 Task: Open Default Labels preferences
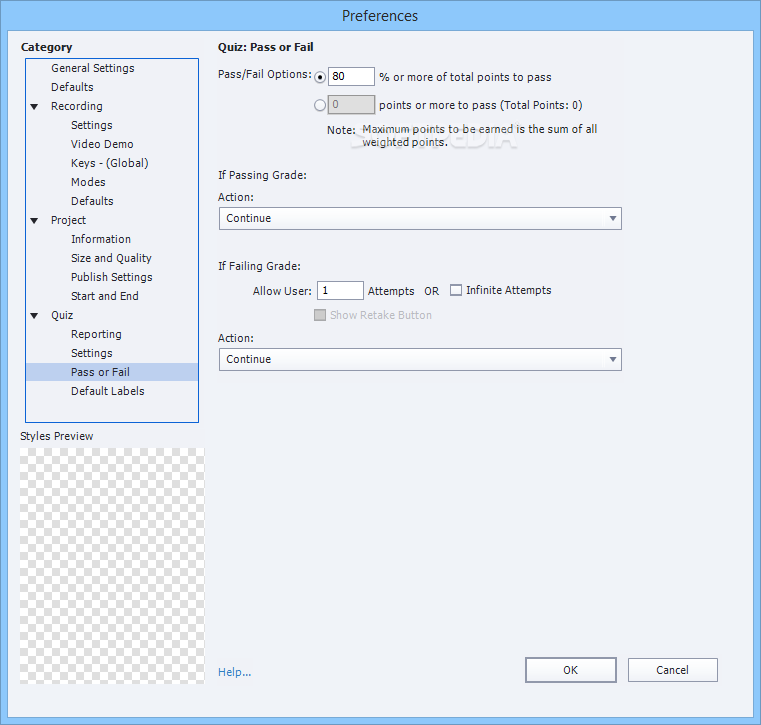click(x=108, y=391)
